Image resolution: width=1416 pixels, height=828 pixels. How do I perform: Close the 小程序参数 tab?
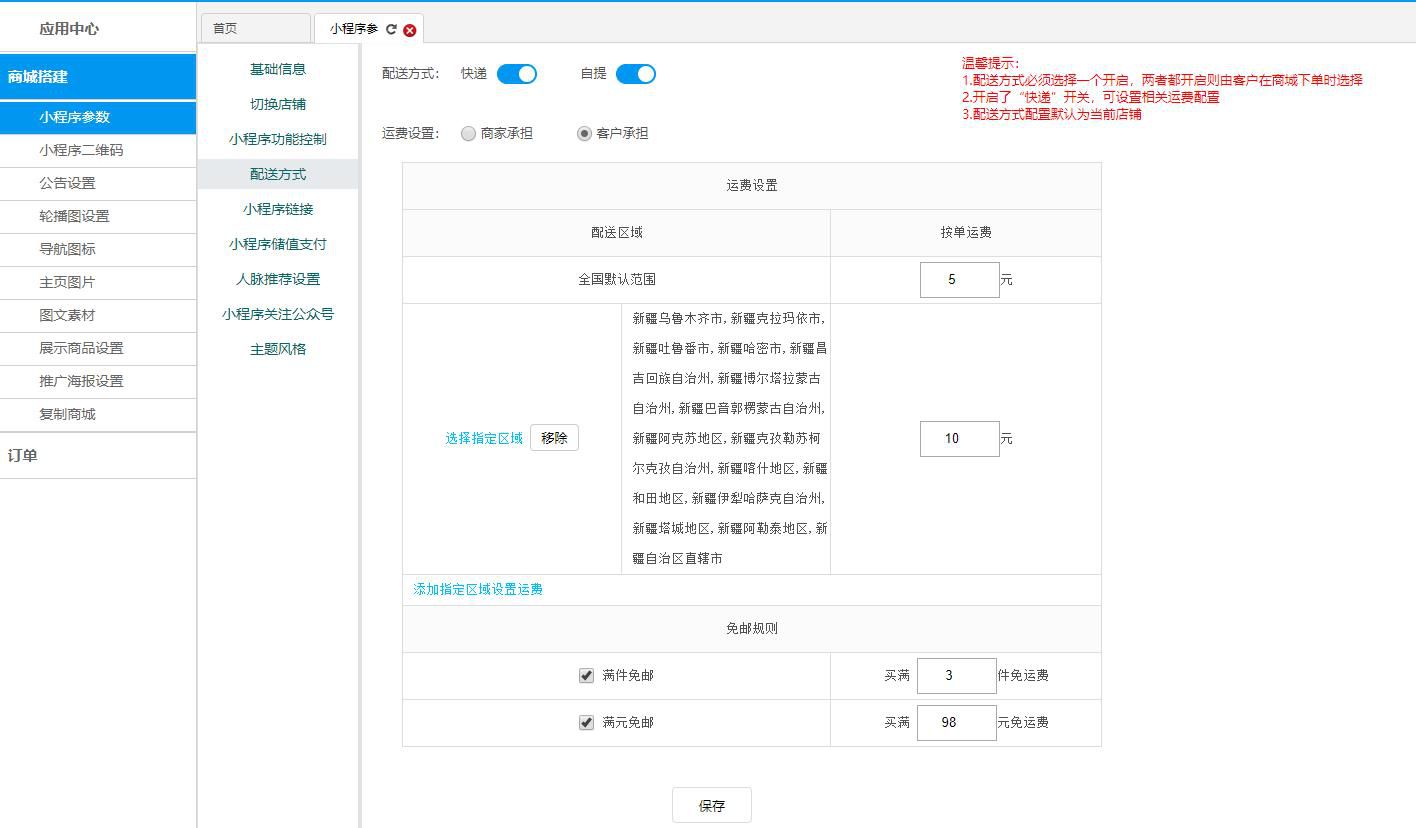pos(409,30)
